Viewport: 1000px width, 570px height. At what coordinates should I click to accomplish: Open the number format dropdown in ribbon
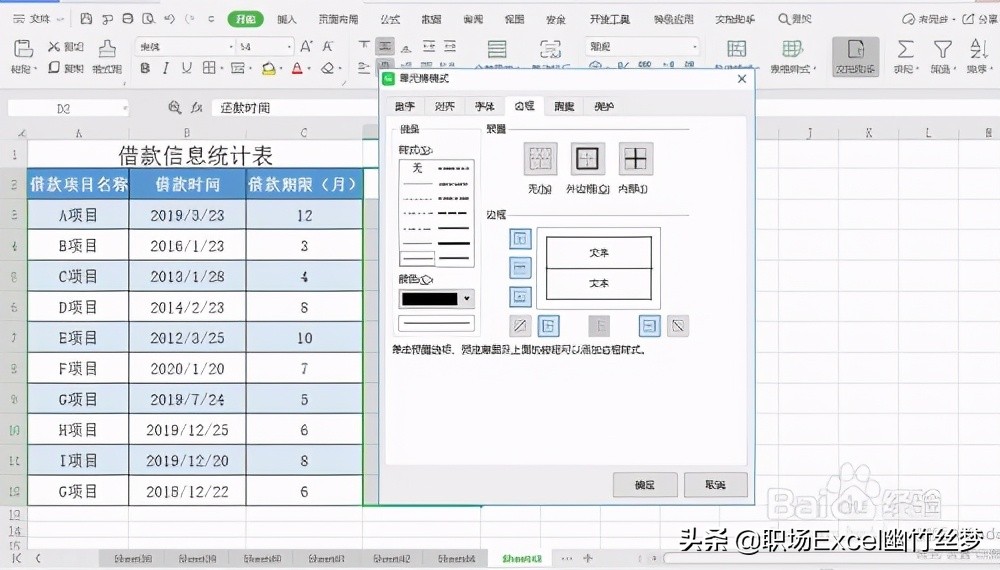point(695,47)
